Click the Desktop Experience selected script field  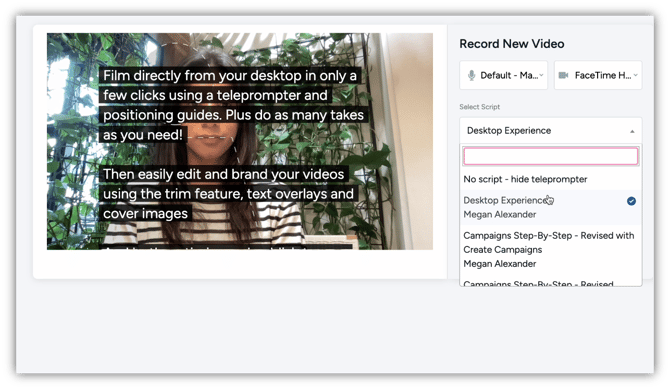(551, 130)
